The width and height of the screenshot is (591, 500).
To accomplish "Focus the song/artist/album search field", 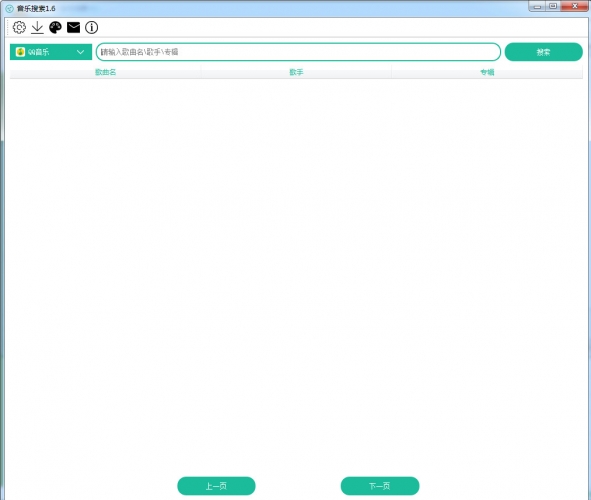I will click(x=298, y=52).
